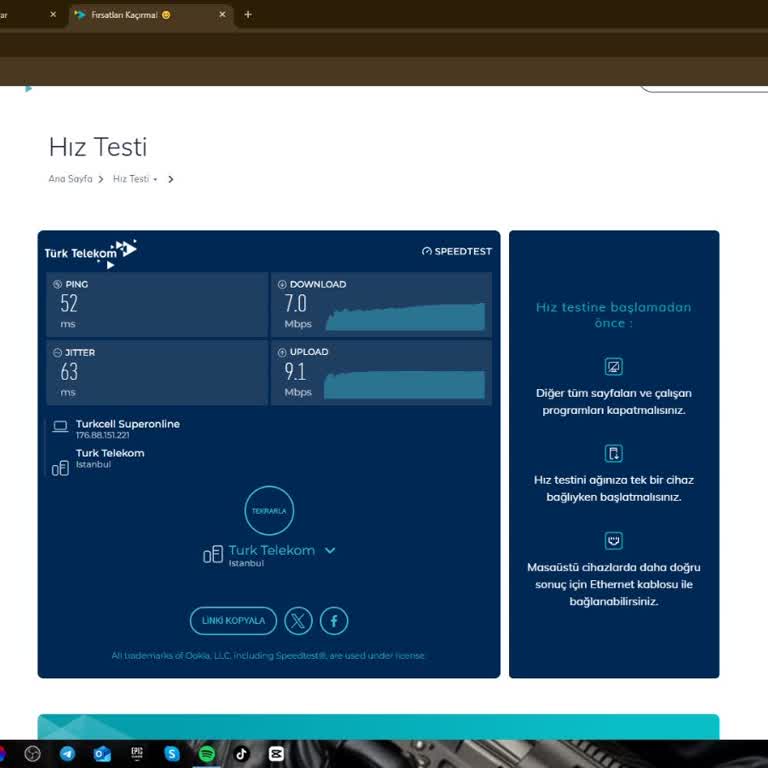Open OBS Studio from the taskbar
The width and height of the screenshot is (768, 768).
(x=32, y=754)
